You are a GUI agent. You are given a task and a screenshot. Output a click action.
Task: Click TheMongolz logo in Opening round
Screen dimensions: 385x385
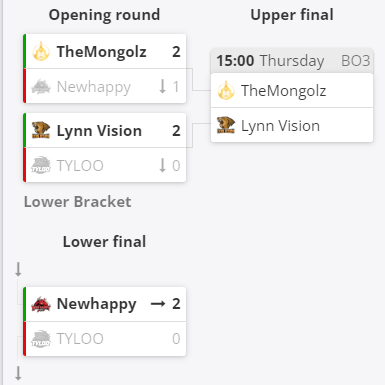pos(41,52)
